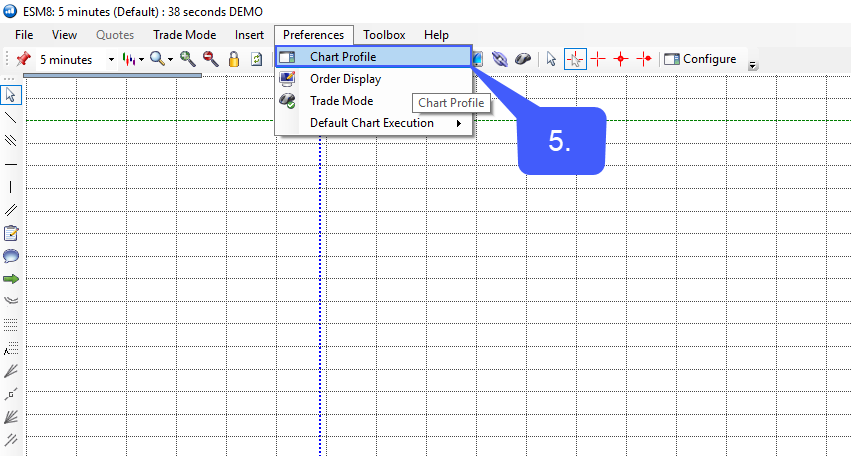Select the pointer tool in left sidebar

tap(11, 95)
